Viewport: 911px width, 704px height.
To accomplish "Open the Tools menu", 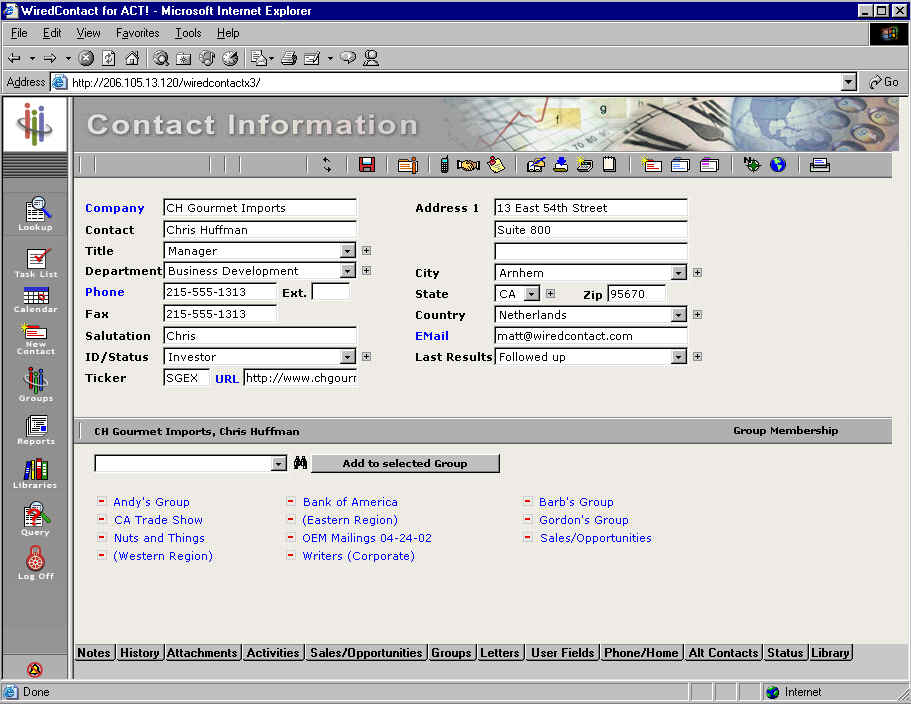I will click(x=188, y=33).
